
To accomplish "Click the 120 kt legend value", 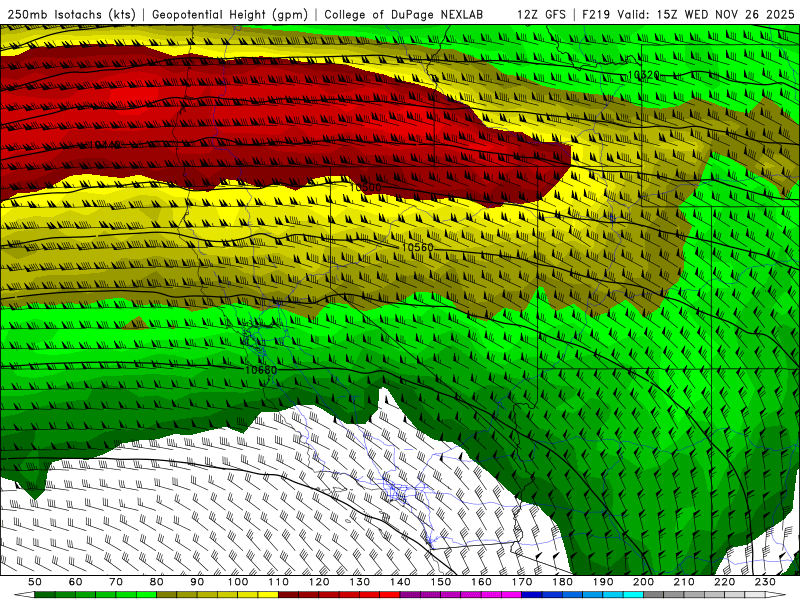I will click(x=319, y=582).
